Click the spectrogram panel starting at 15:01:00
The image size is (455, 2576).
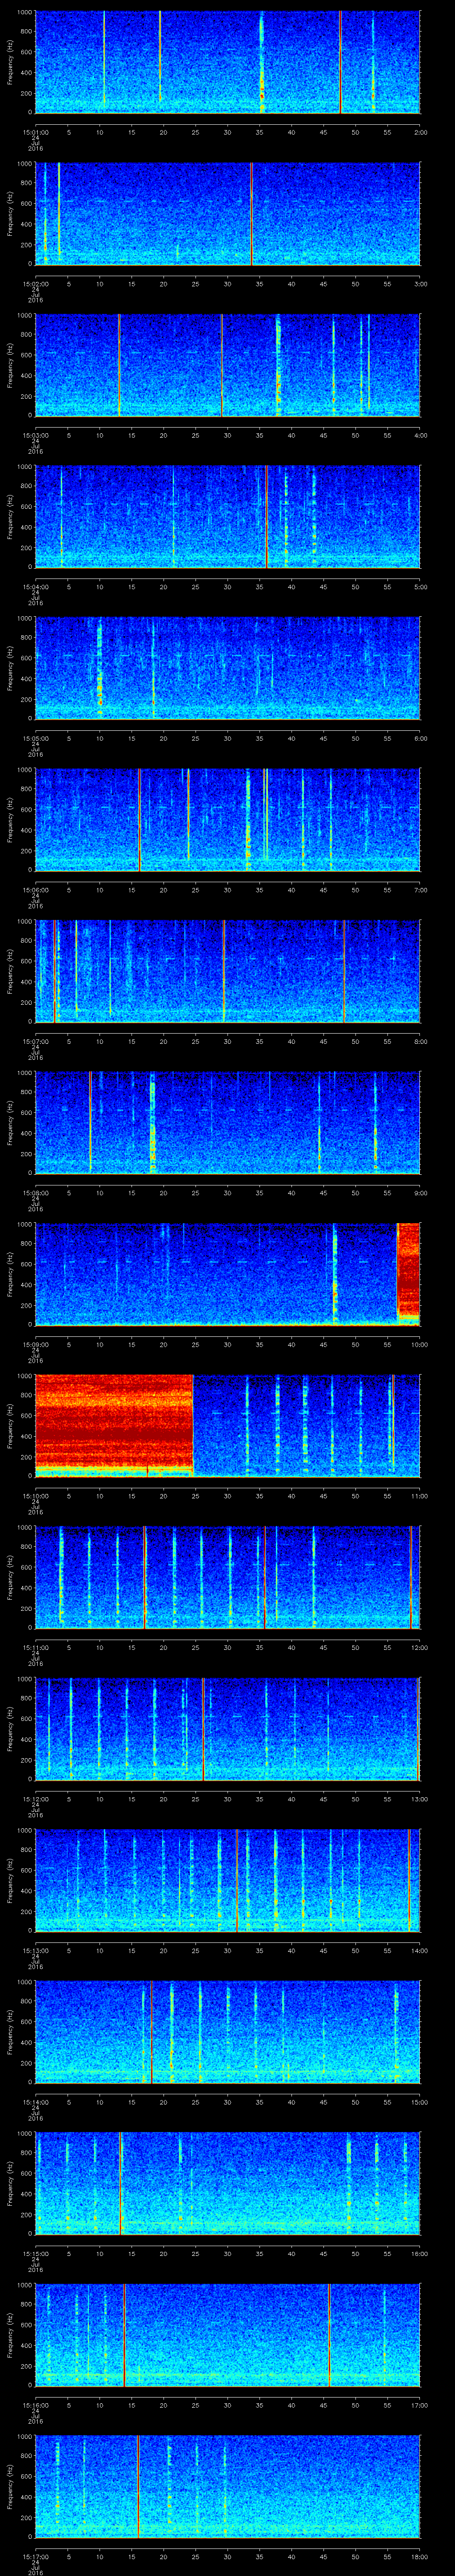click(x=228, y=62)
